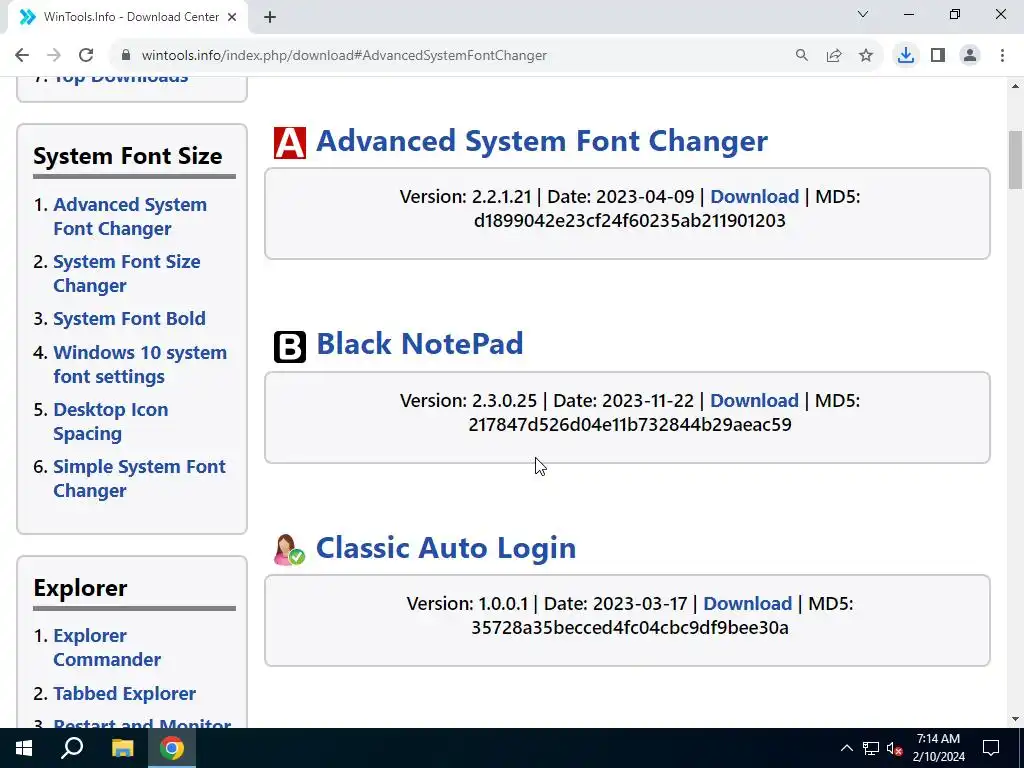1024x768 pixels.
Task: Open the tab search chevron
Action: point(863,14)
